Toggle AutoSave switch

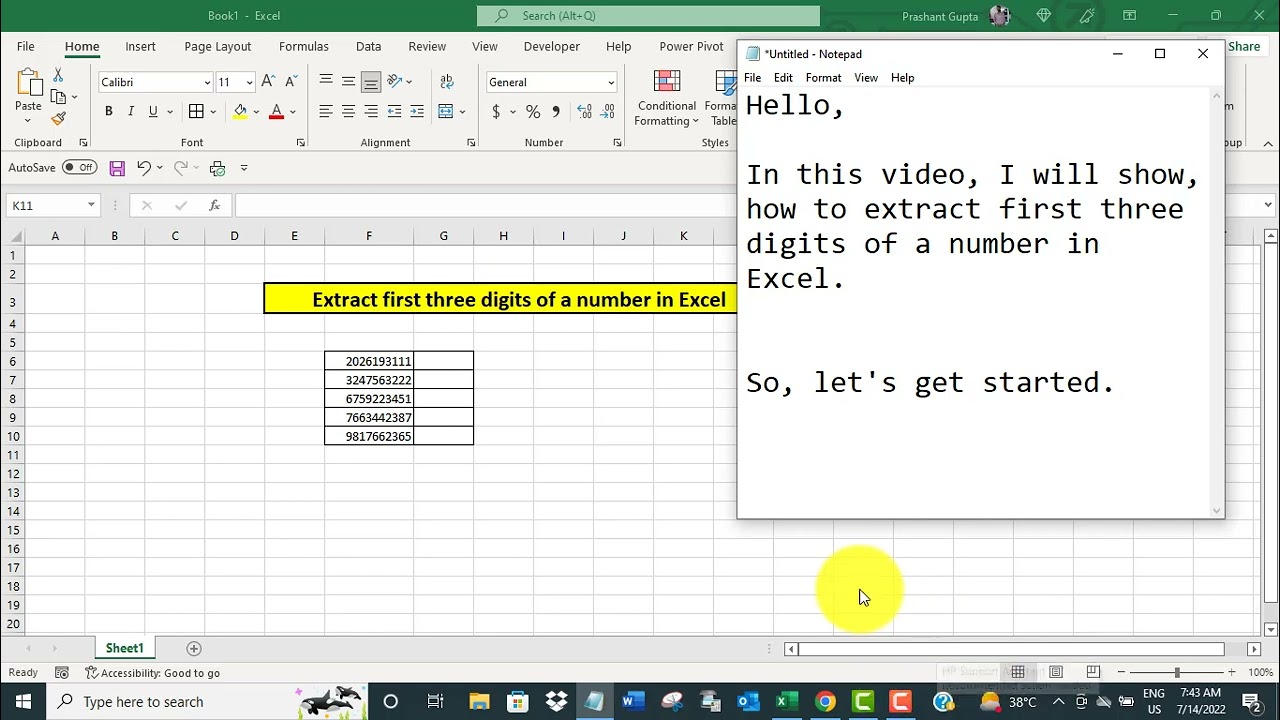pyautogui.click(x=79, y=168)
